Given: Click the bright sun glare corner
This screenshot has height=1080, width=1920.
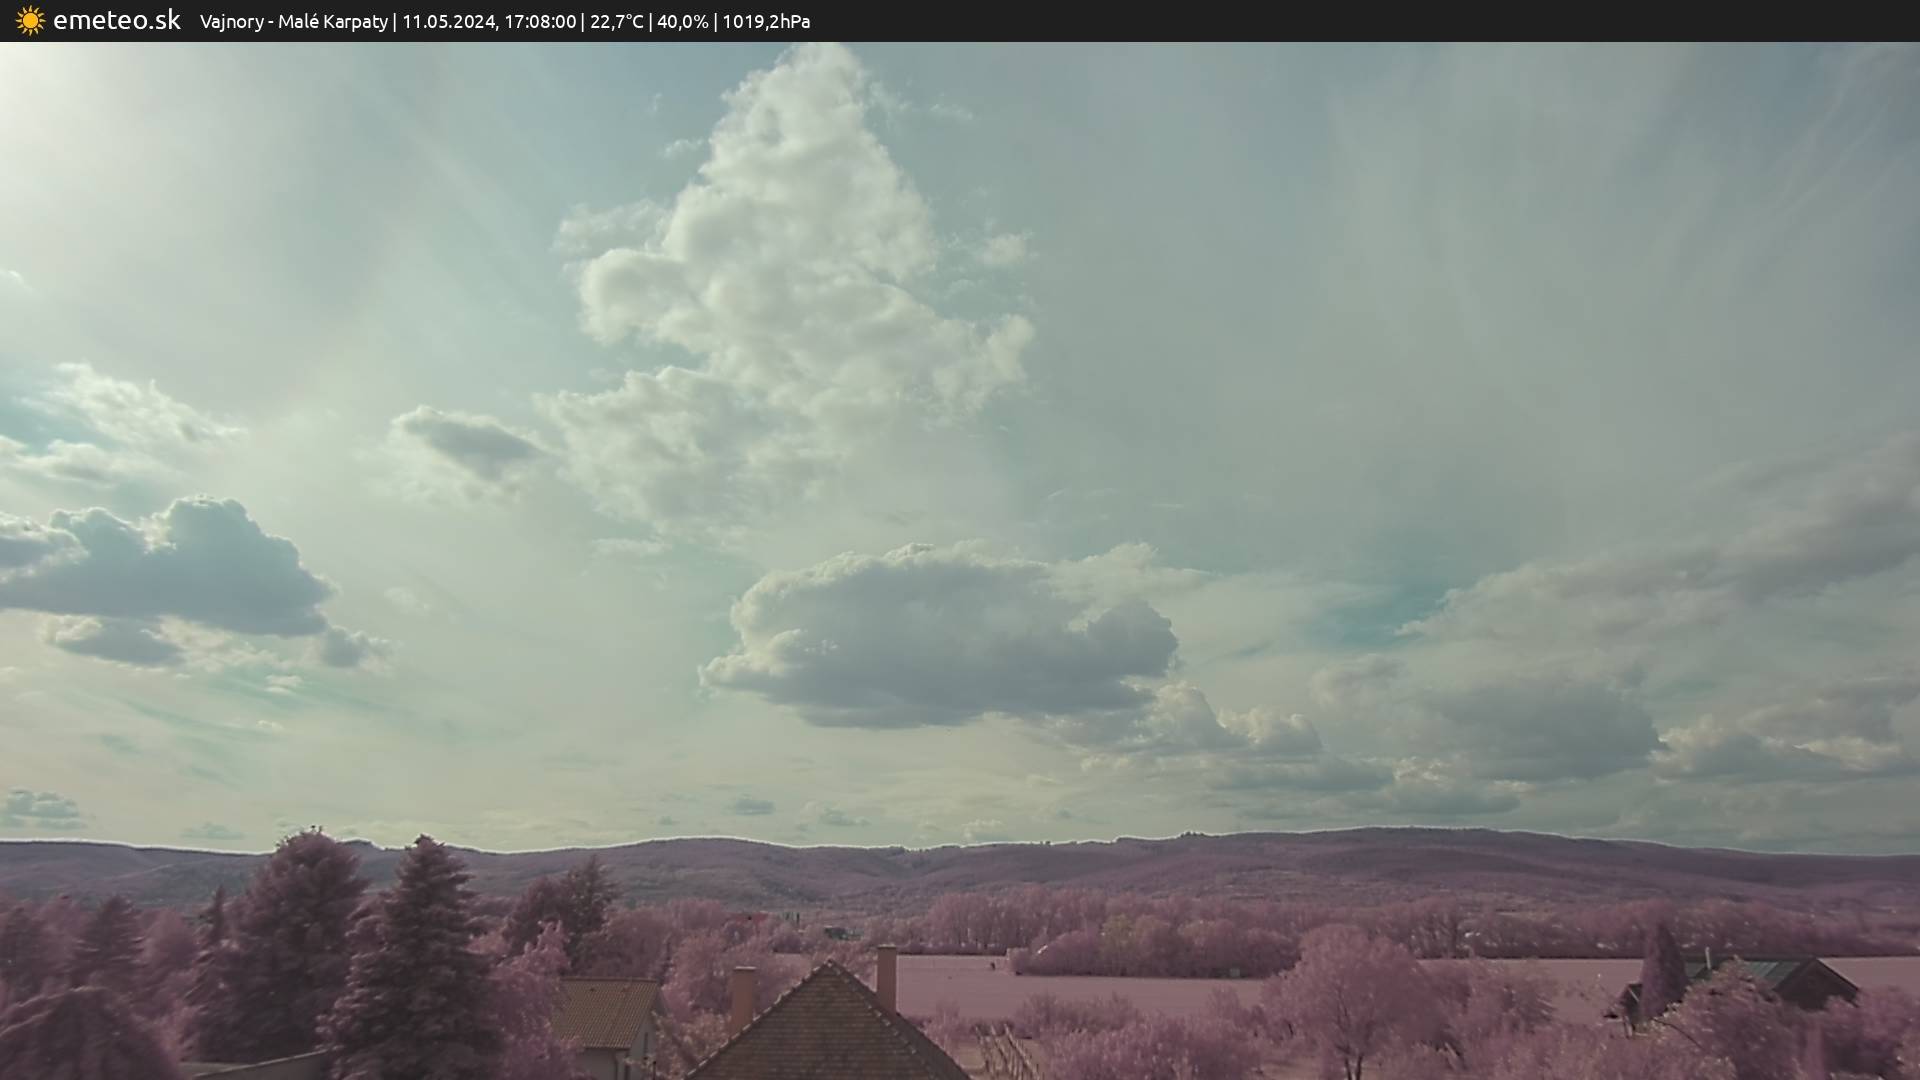Looking at the screenshot, I should pyautogui.click(x=40, y=90).
